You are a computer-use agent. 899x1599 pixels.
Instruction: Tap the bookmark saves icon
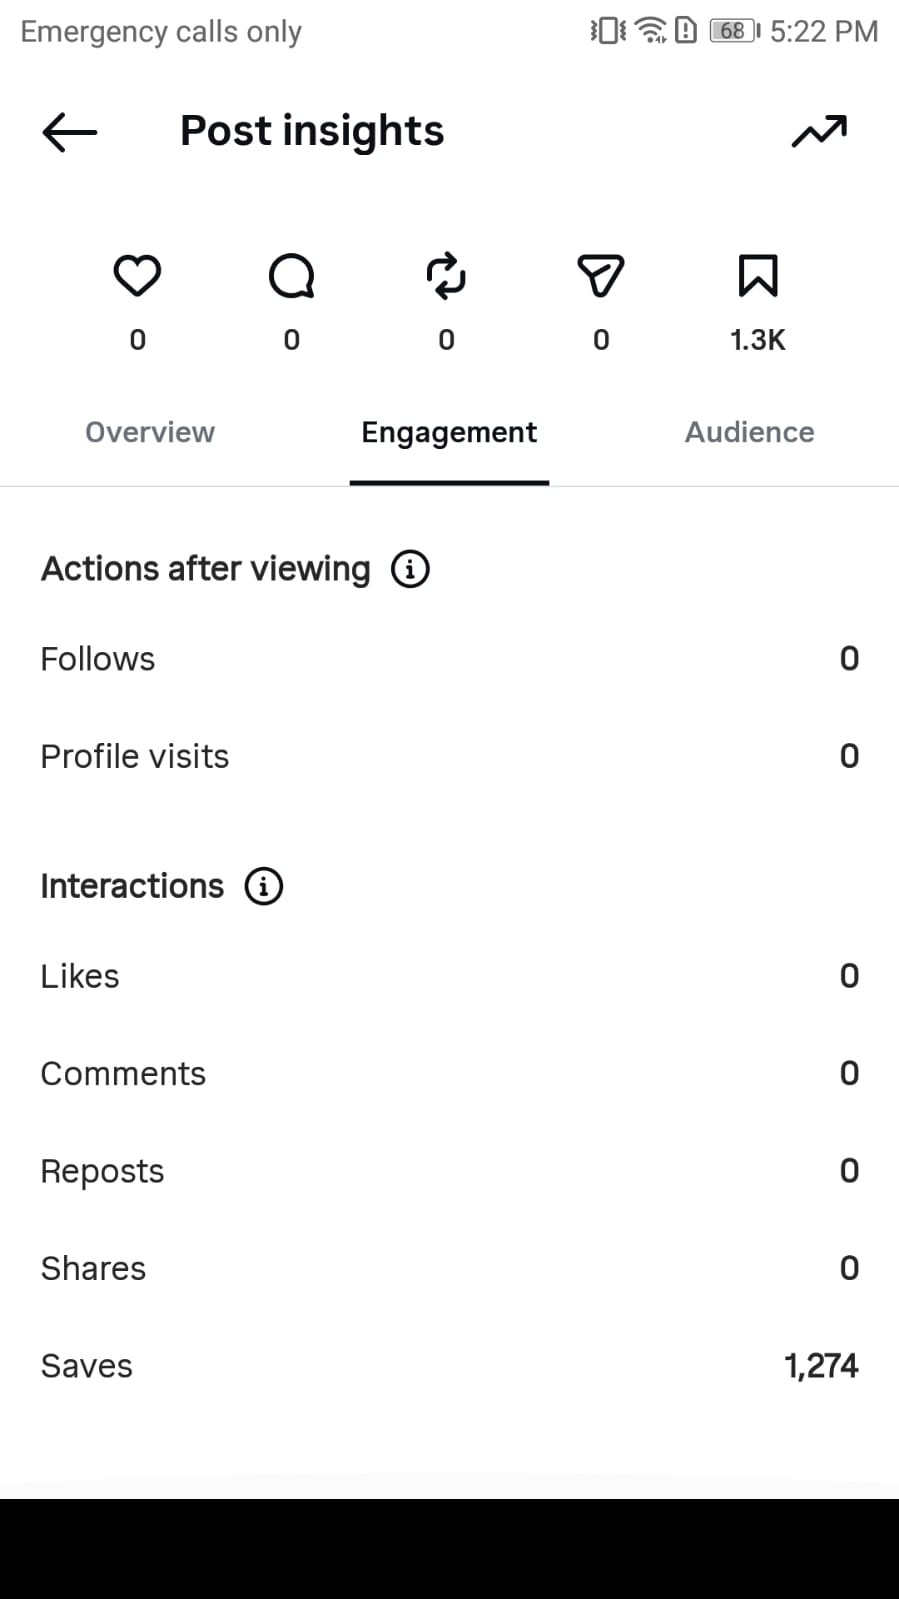click(x=758, y=276)
